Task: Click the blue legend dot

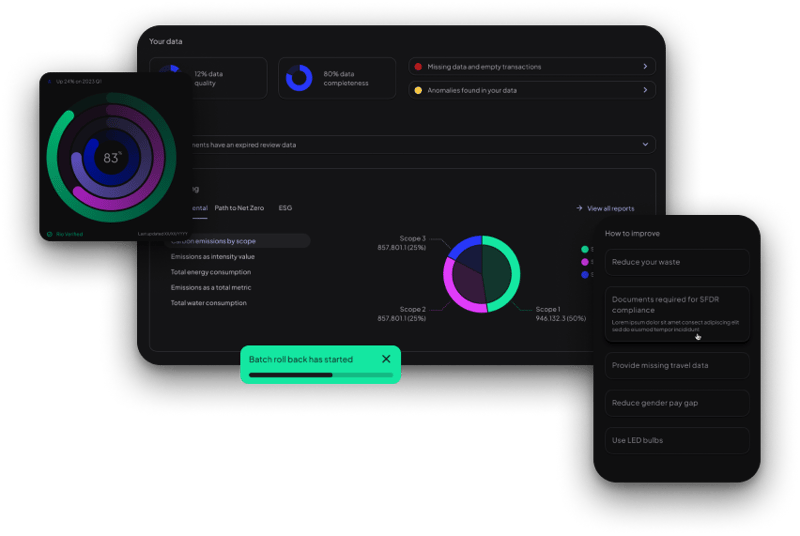Action: click(x=585, y=275)
